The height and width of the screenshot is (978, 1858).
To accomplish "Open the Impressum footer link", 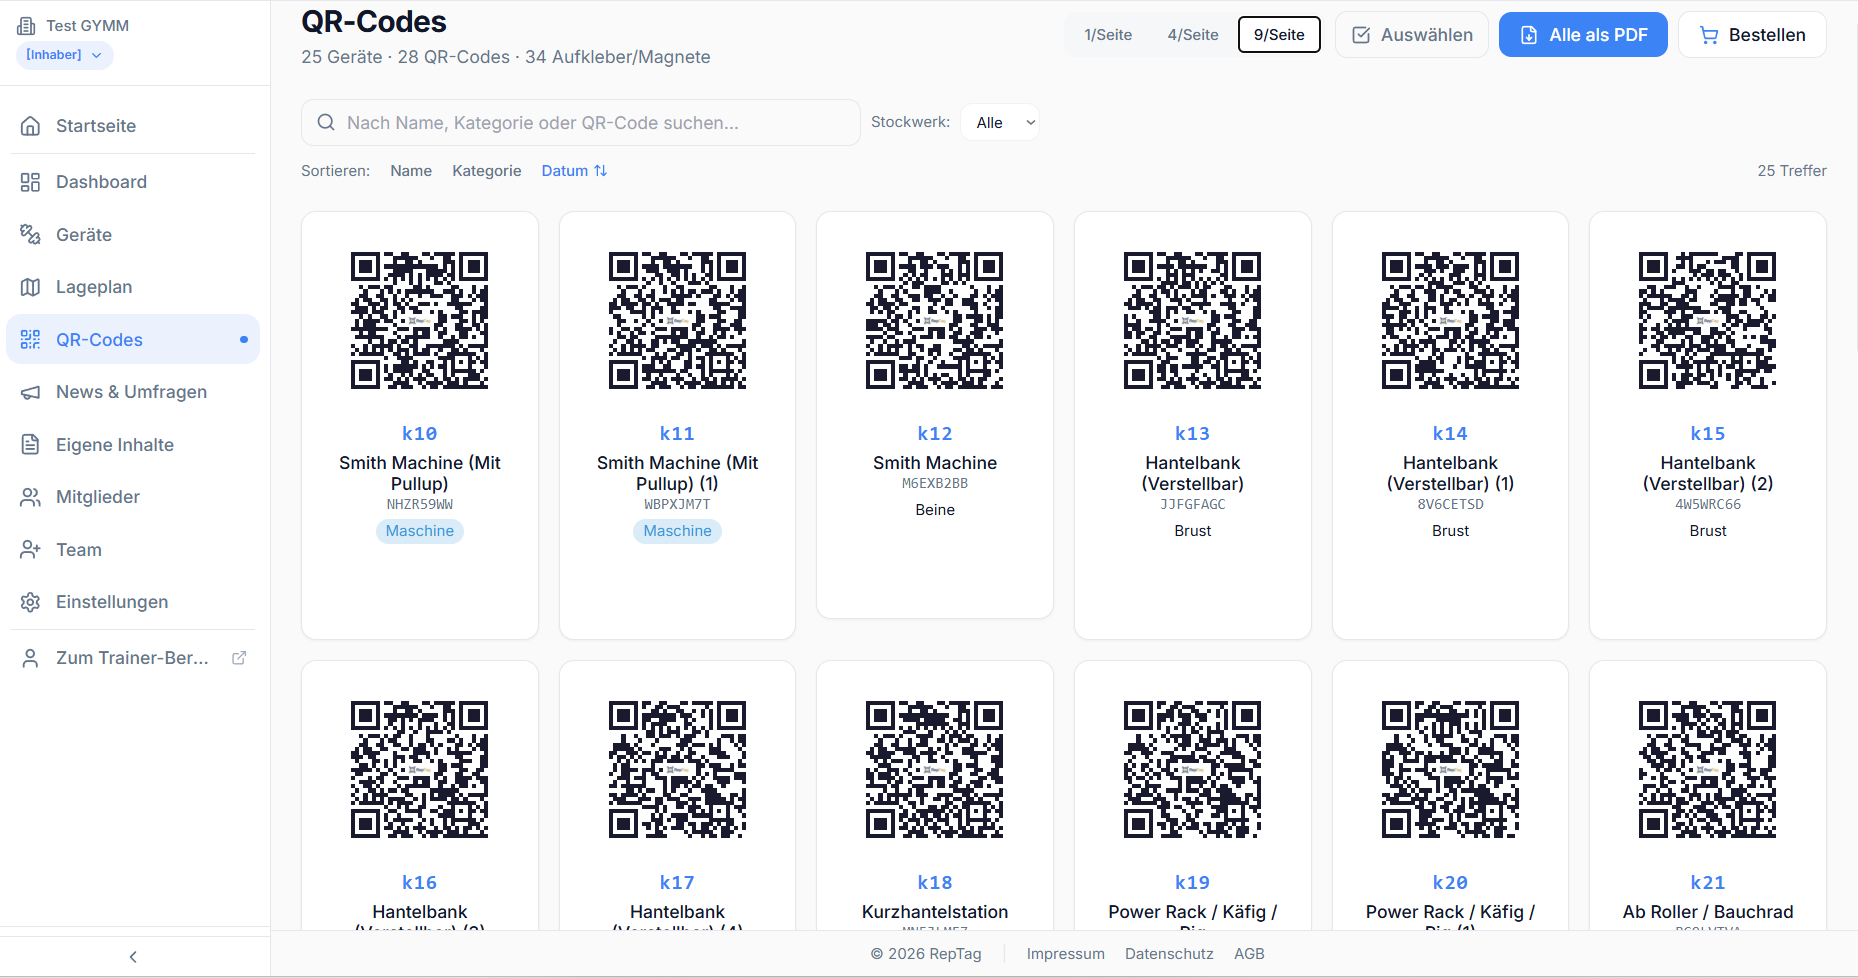I will coord(1065,954).
